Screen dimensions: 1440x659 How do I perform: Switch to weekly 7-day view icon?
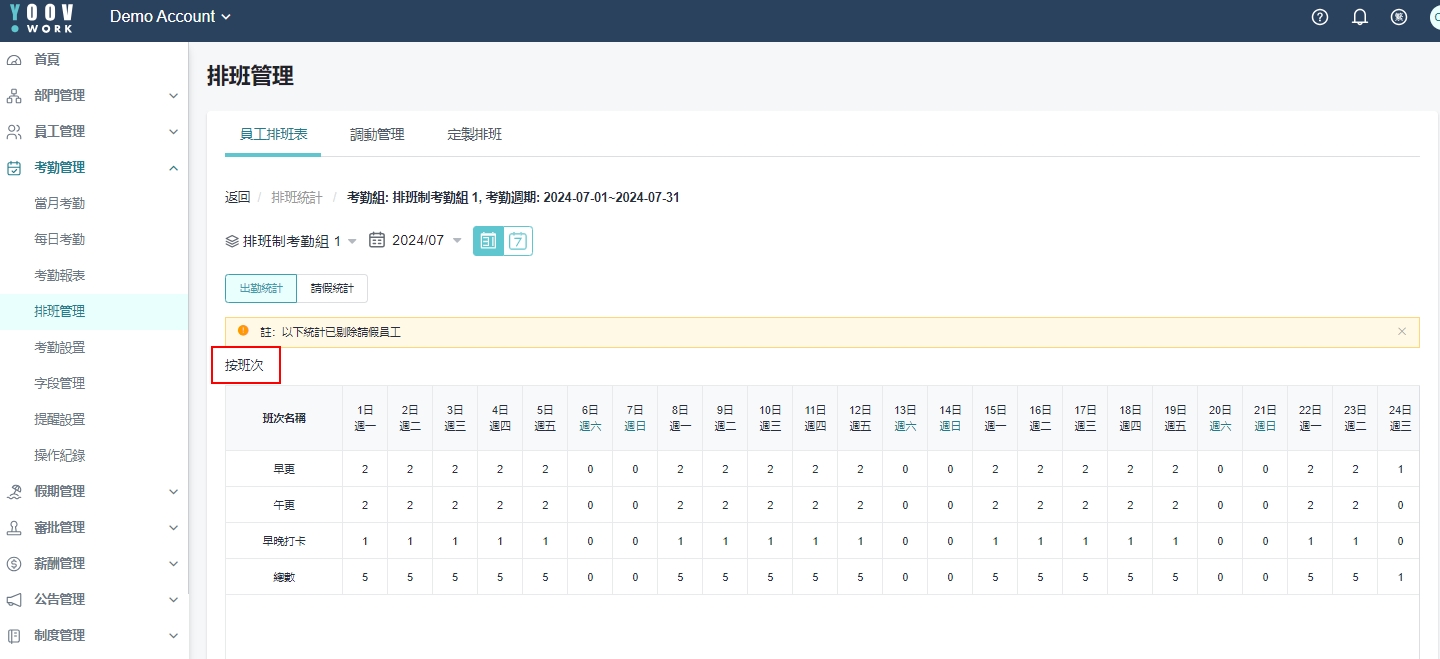point(518,241)
